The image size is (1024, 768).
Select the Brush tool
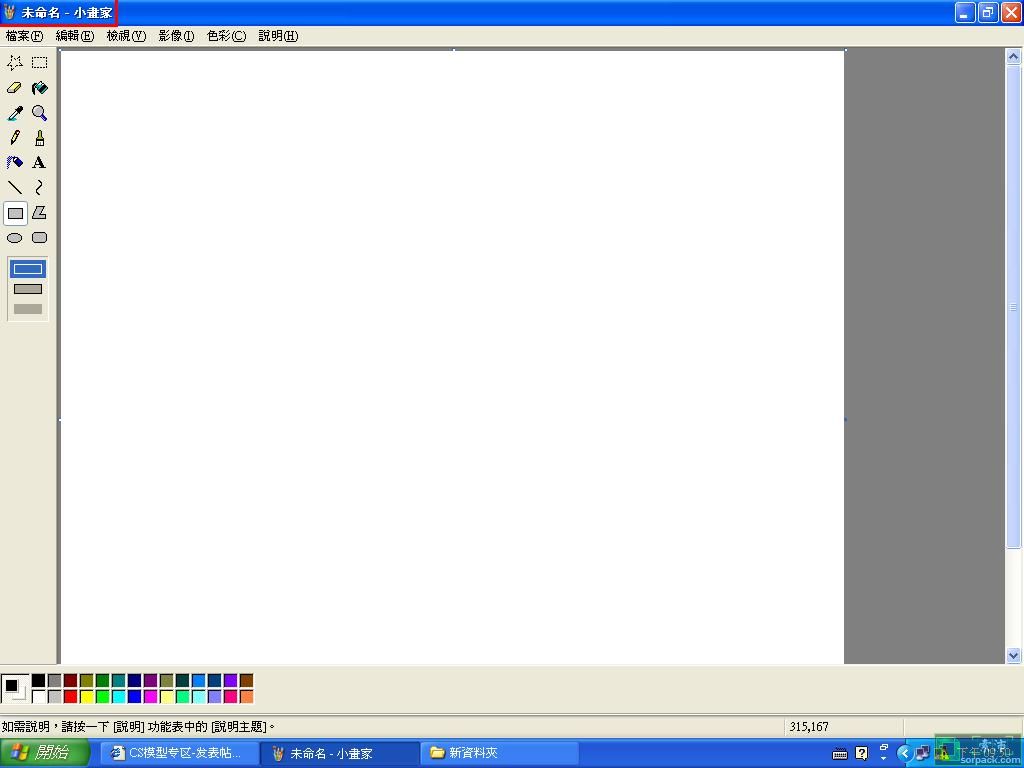pyautogui.click(x=40, y=138)
